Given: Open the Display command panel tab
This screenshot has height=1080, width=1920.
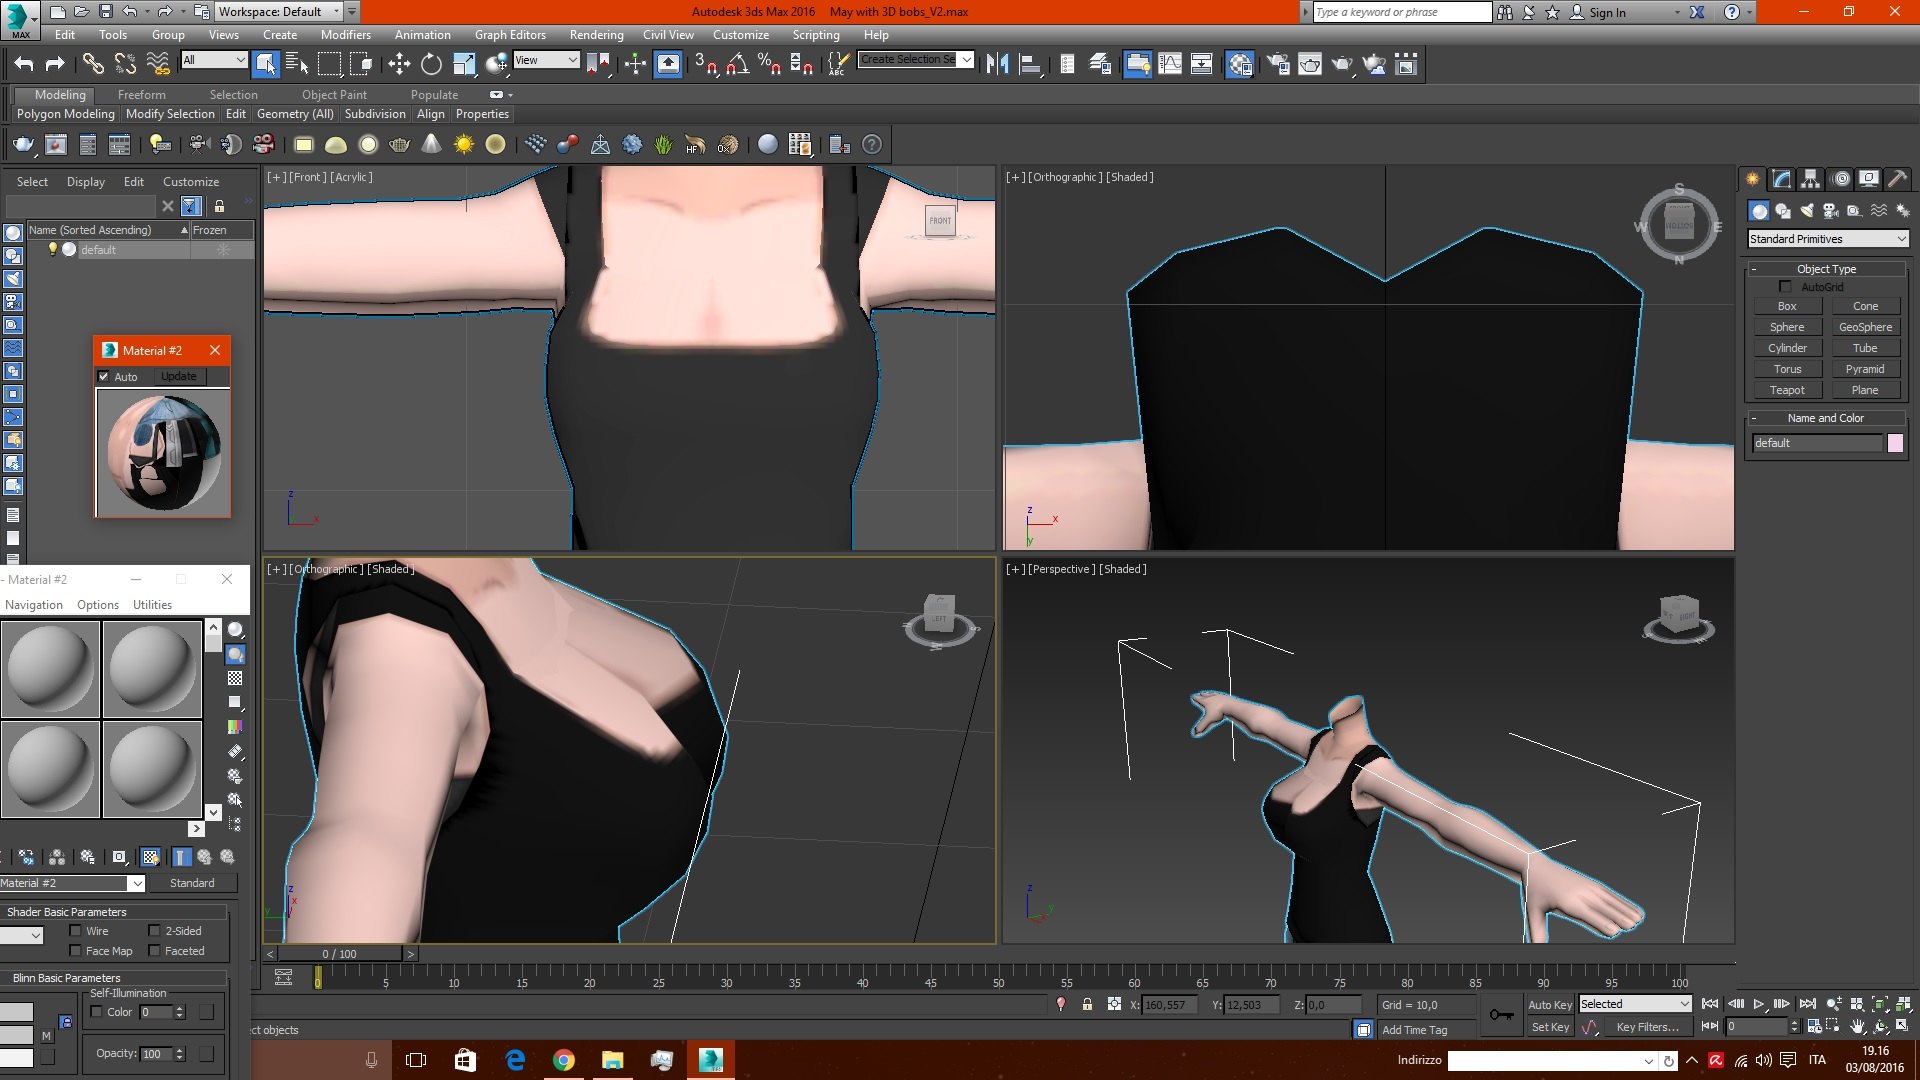Looking at the screenshot, I should click(x=1868, y=179).
